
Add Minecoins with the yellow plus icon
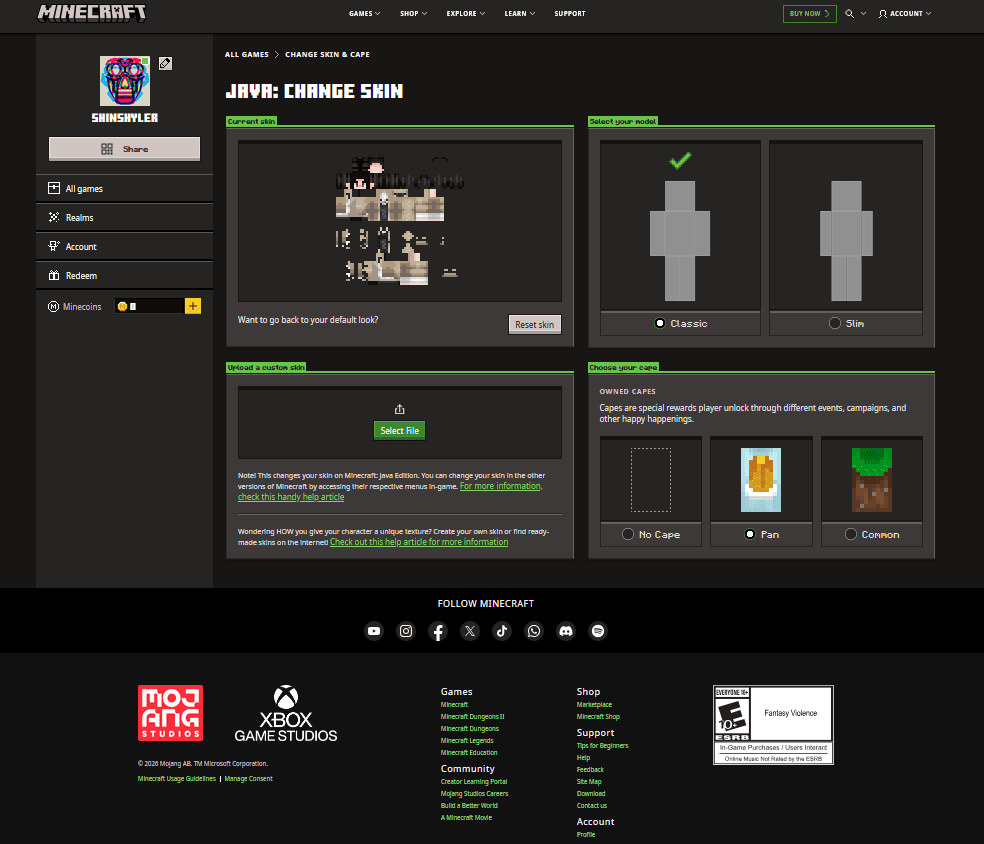(x=193, y=306)
